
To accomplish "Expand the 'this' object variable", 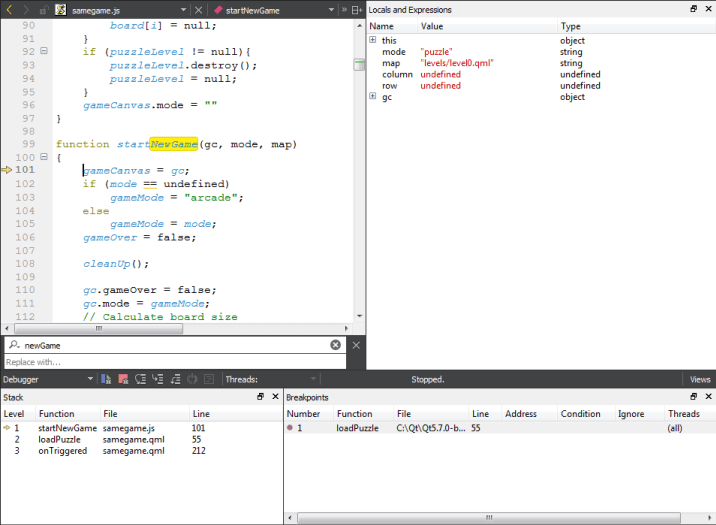I will [x=373, y=41].
